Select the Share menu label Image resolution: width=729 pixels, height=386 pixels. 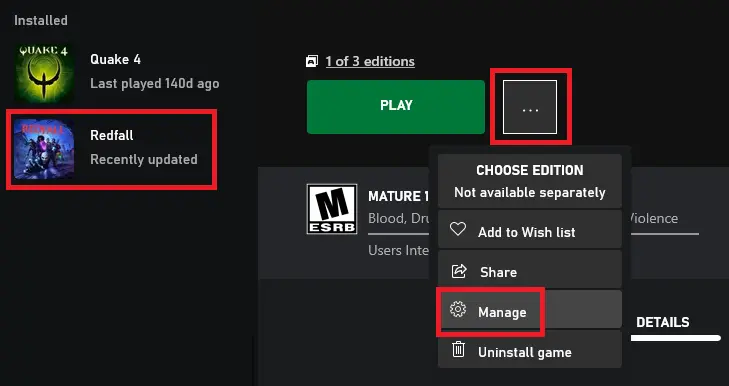498,272
